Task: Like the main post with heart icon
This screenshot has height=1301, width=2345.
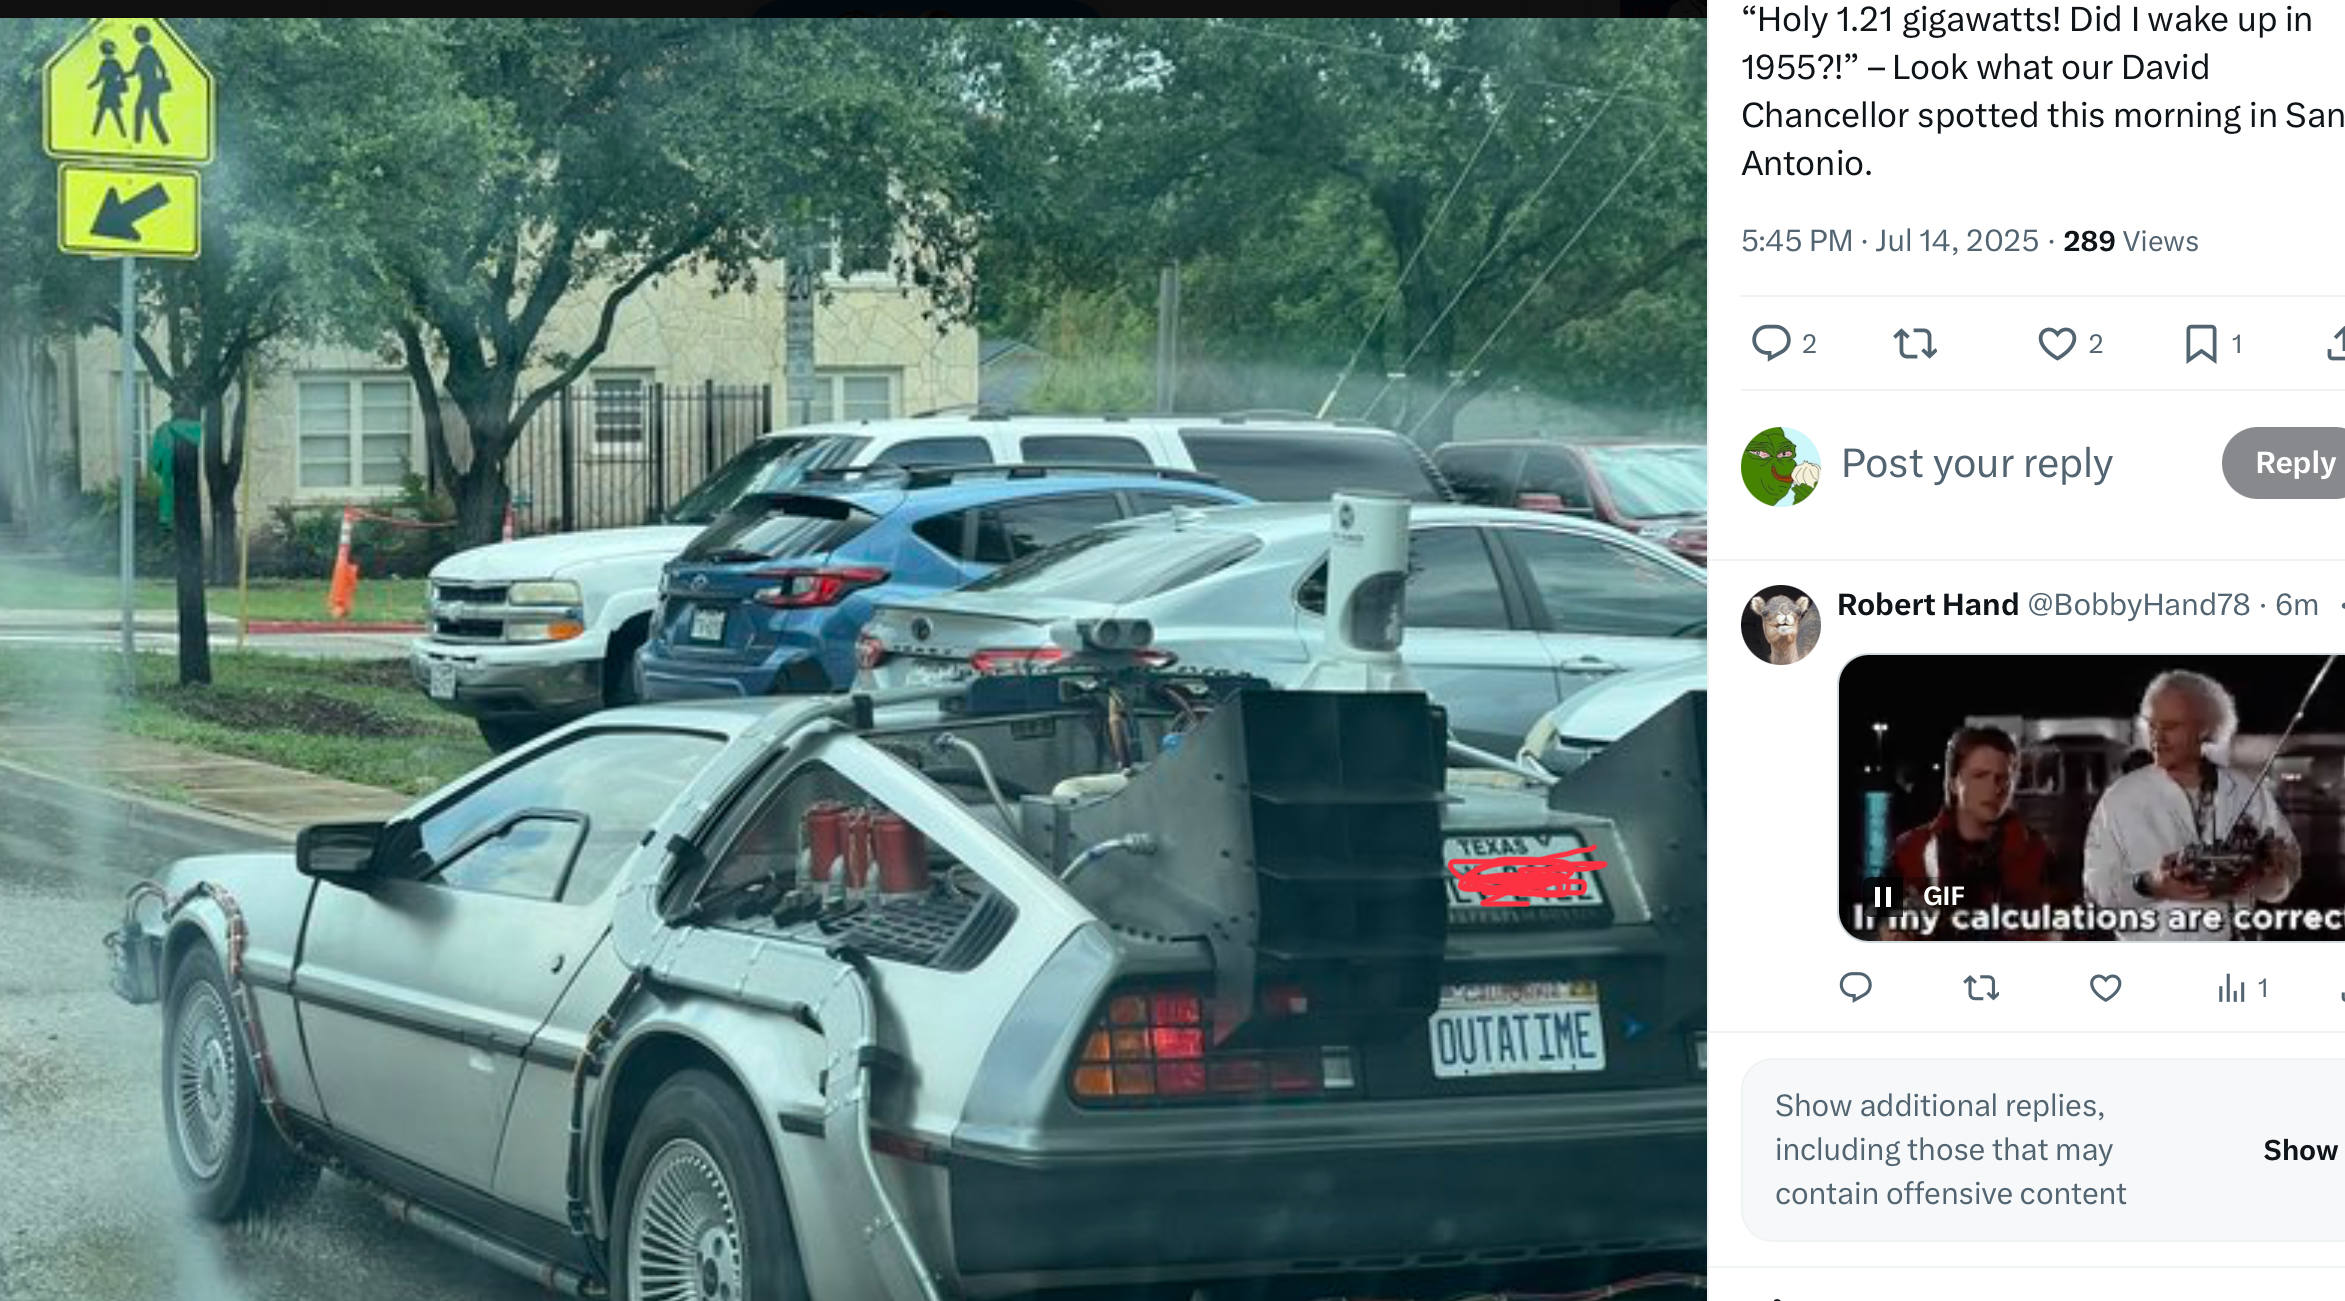Action: [2056, 344]
